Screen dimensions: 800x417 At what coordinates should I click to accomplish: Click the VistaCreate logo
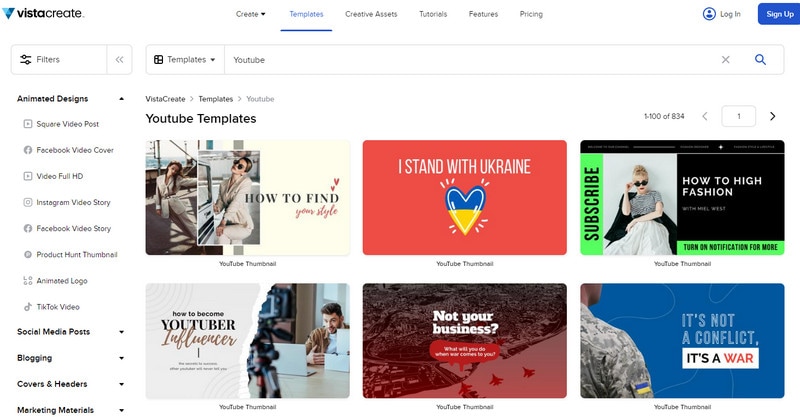click(x=43, y=13)
